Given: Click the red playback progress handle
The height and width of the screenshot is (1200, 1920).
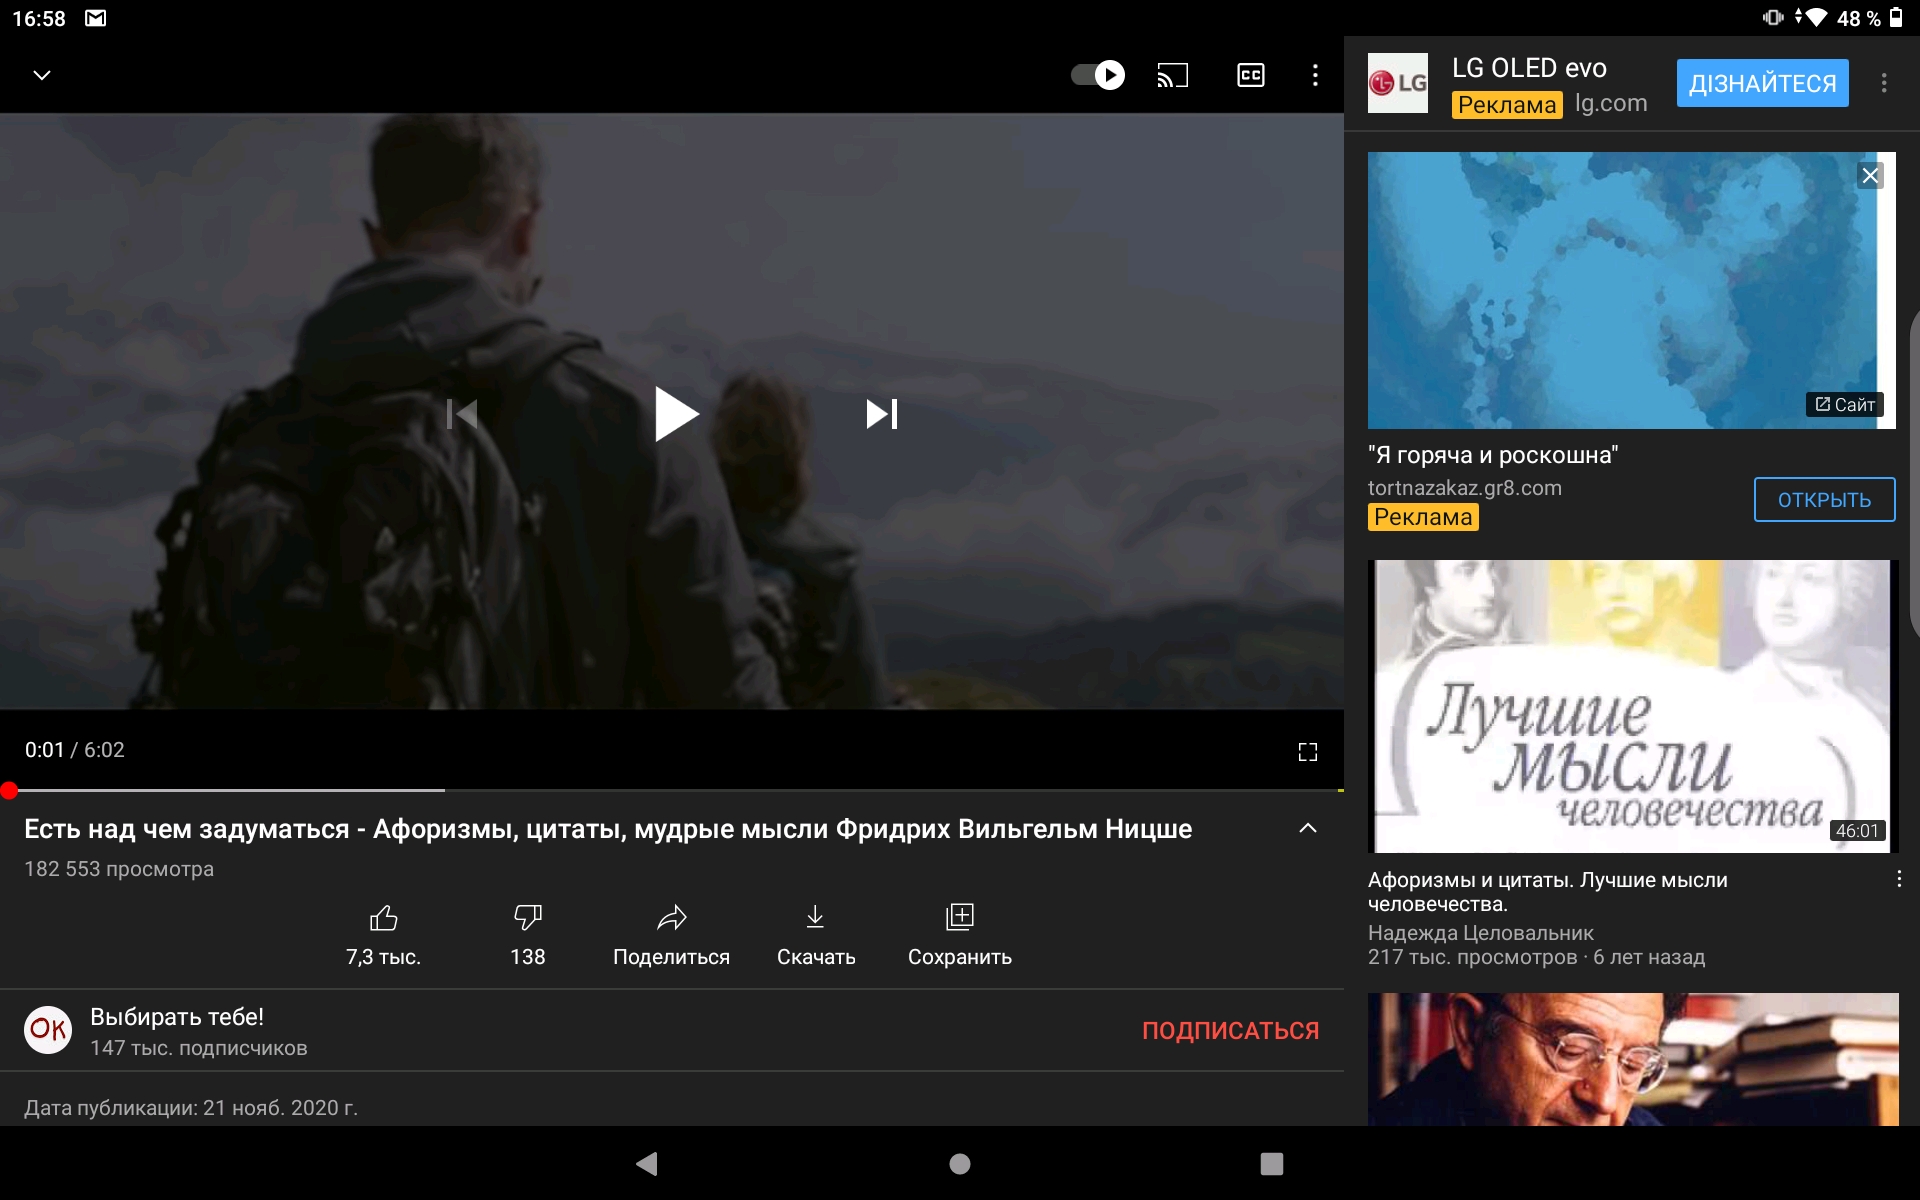Looking at the screenshot, I should pyautogui.click(x=9, y=791).
